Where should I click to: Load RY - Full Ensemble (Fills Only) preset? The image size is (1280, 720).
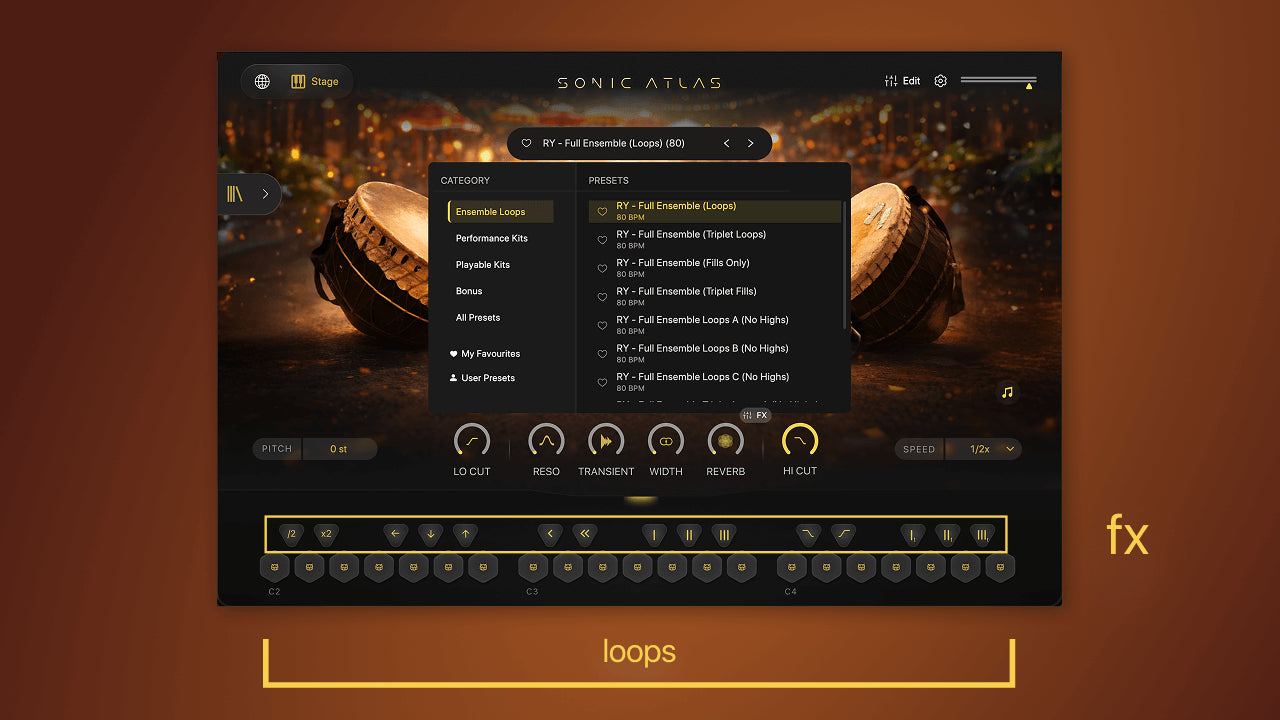(x=715, y=268)
